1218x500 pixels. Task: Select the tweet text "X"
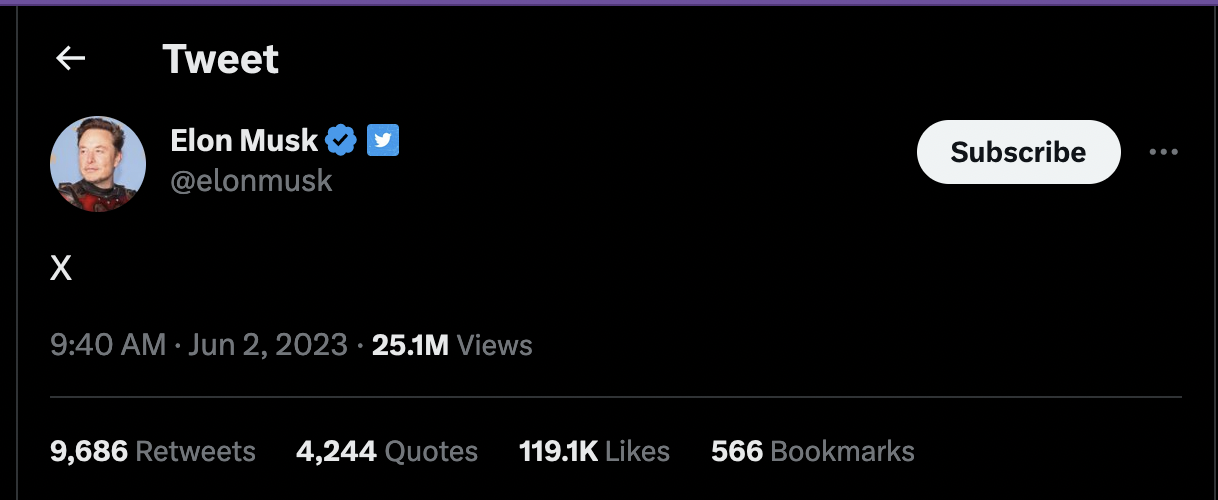[x=61, y=268]
